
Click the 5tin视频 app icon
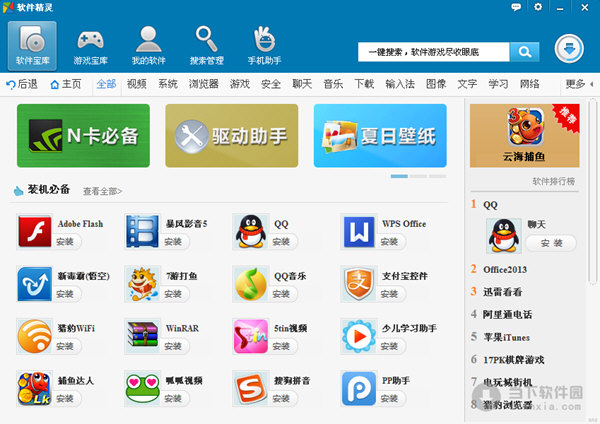250,336
